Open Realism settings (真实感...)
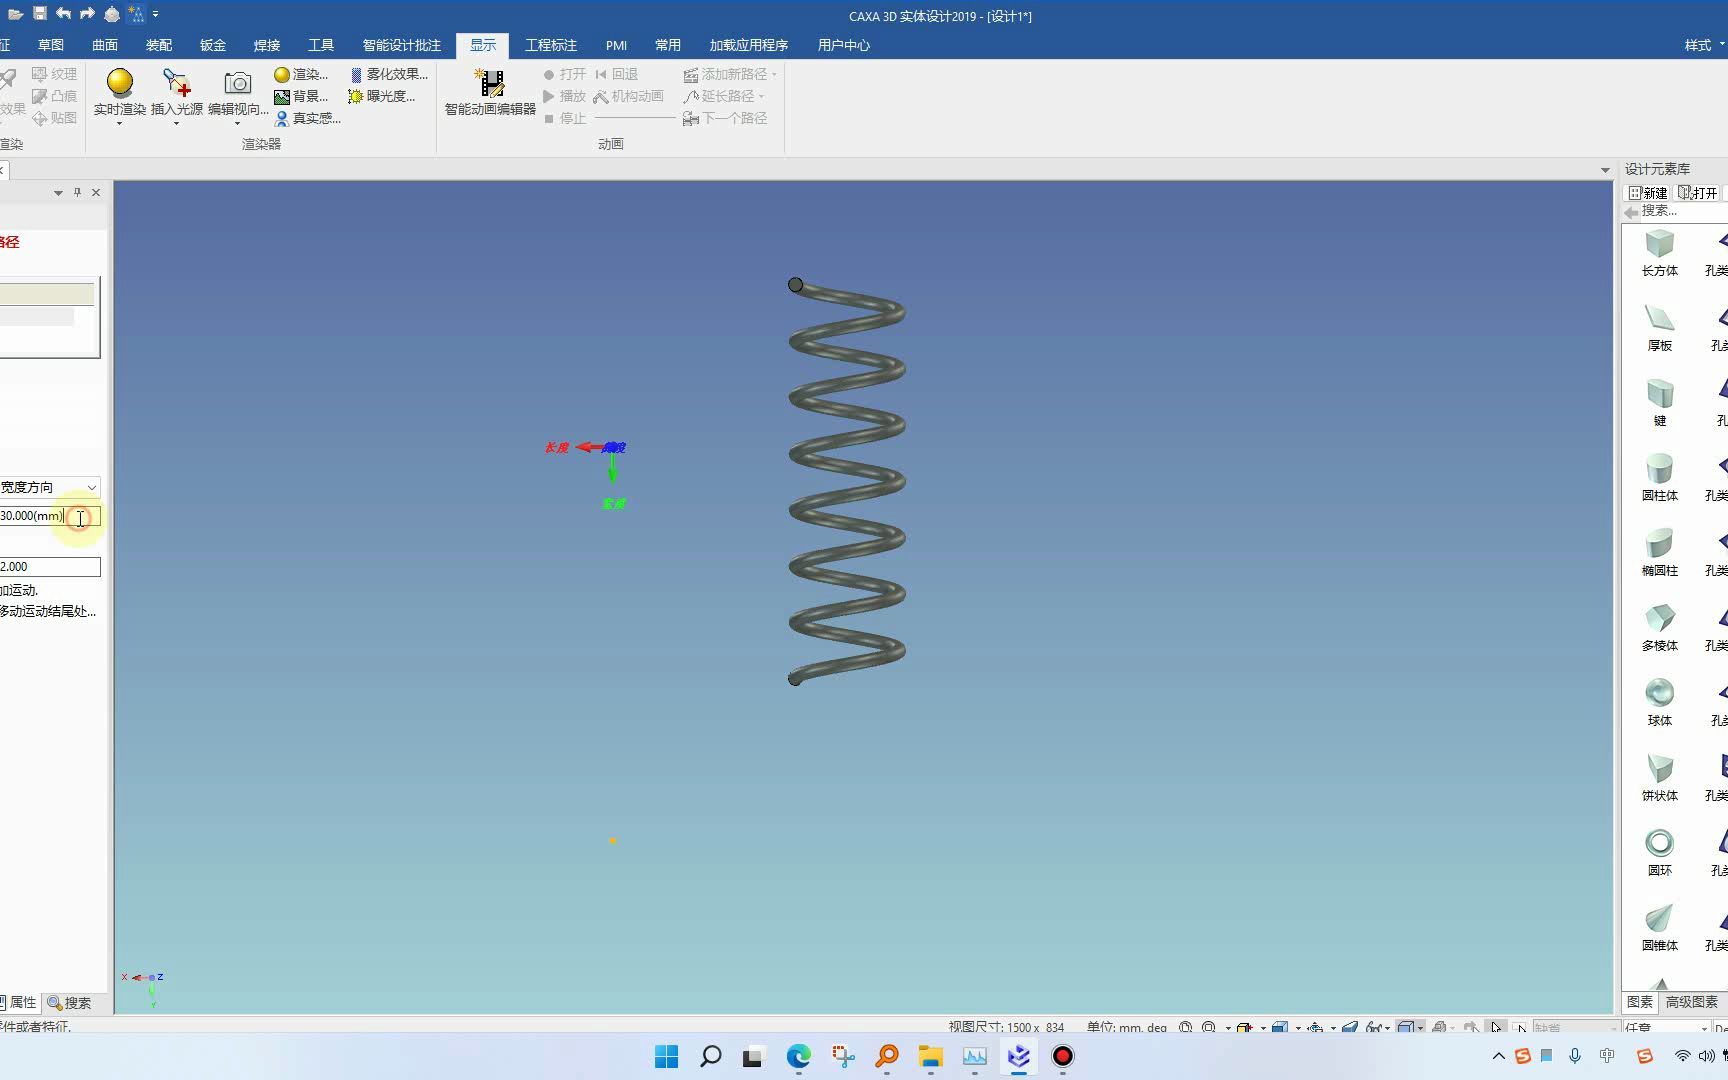 [x=308, y=118]
